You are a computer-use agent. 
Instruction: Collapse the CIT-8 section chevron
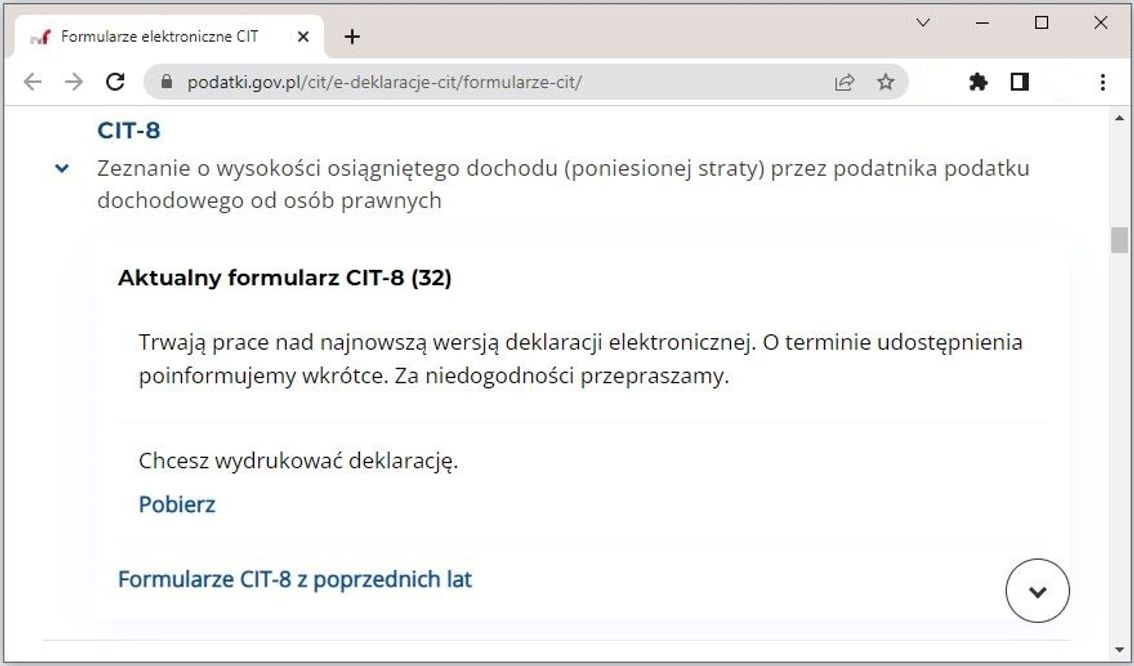click(62, 169)
